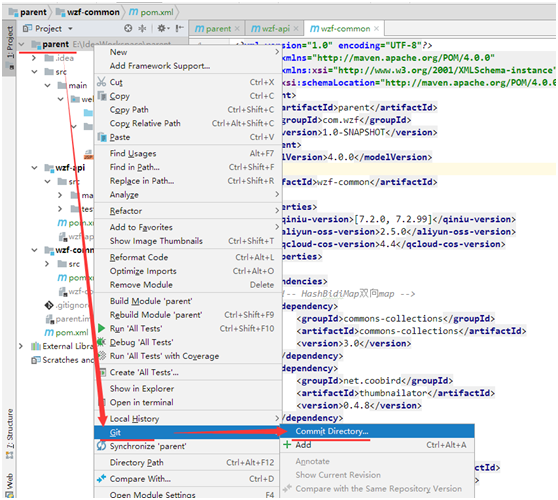Viewport: 558px width, 500px height.
Task: Click the External Libraries icon
Action: (36, 346)
